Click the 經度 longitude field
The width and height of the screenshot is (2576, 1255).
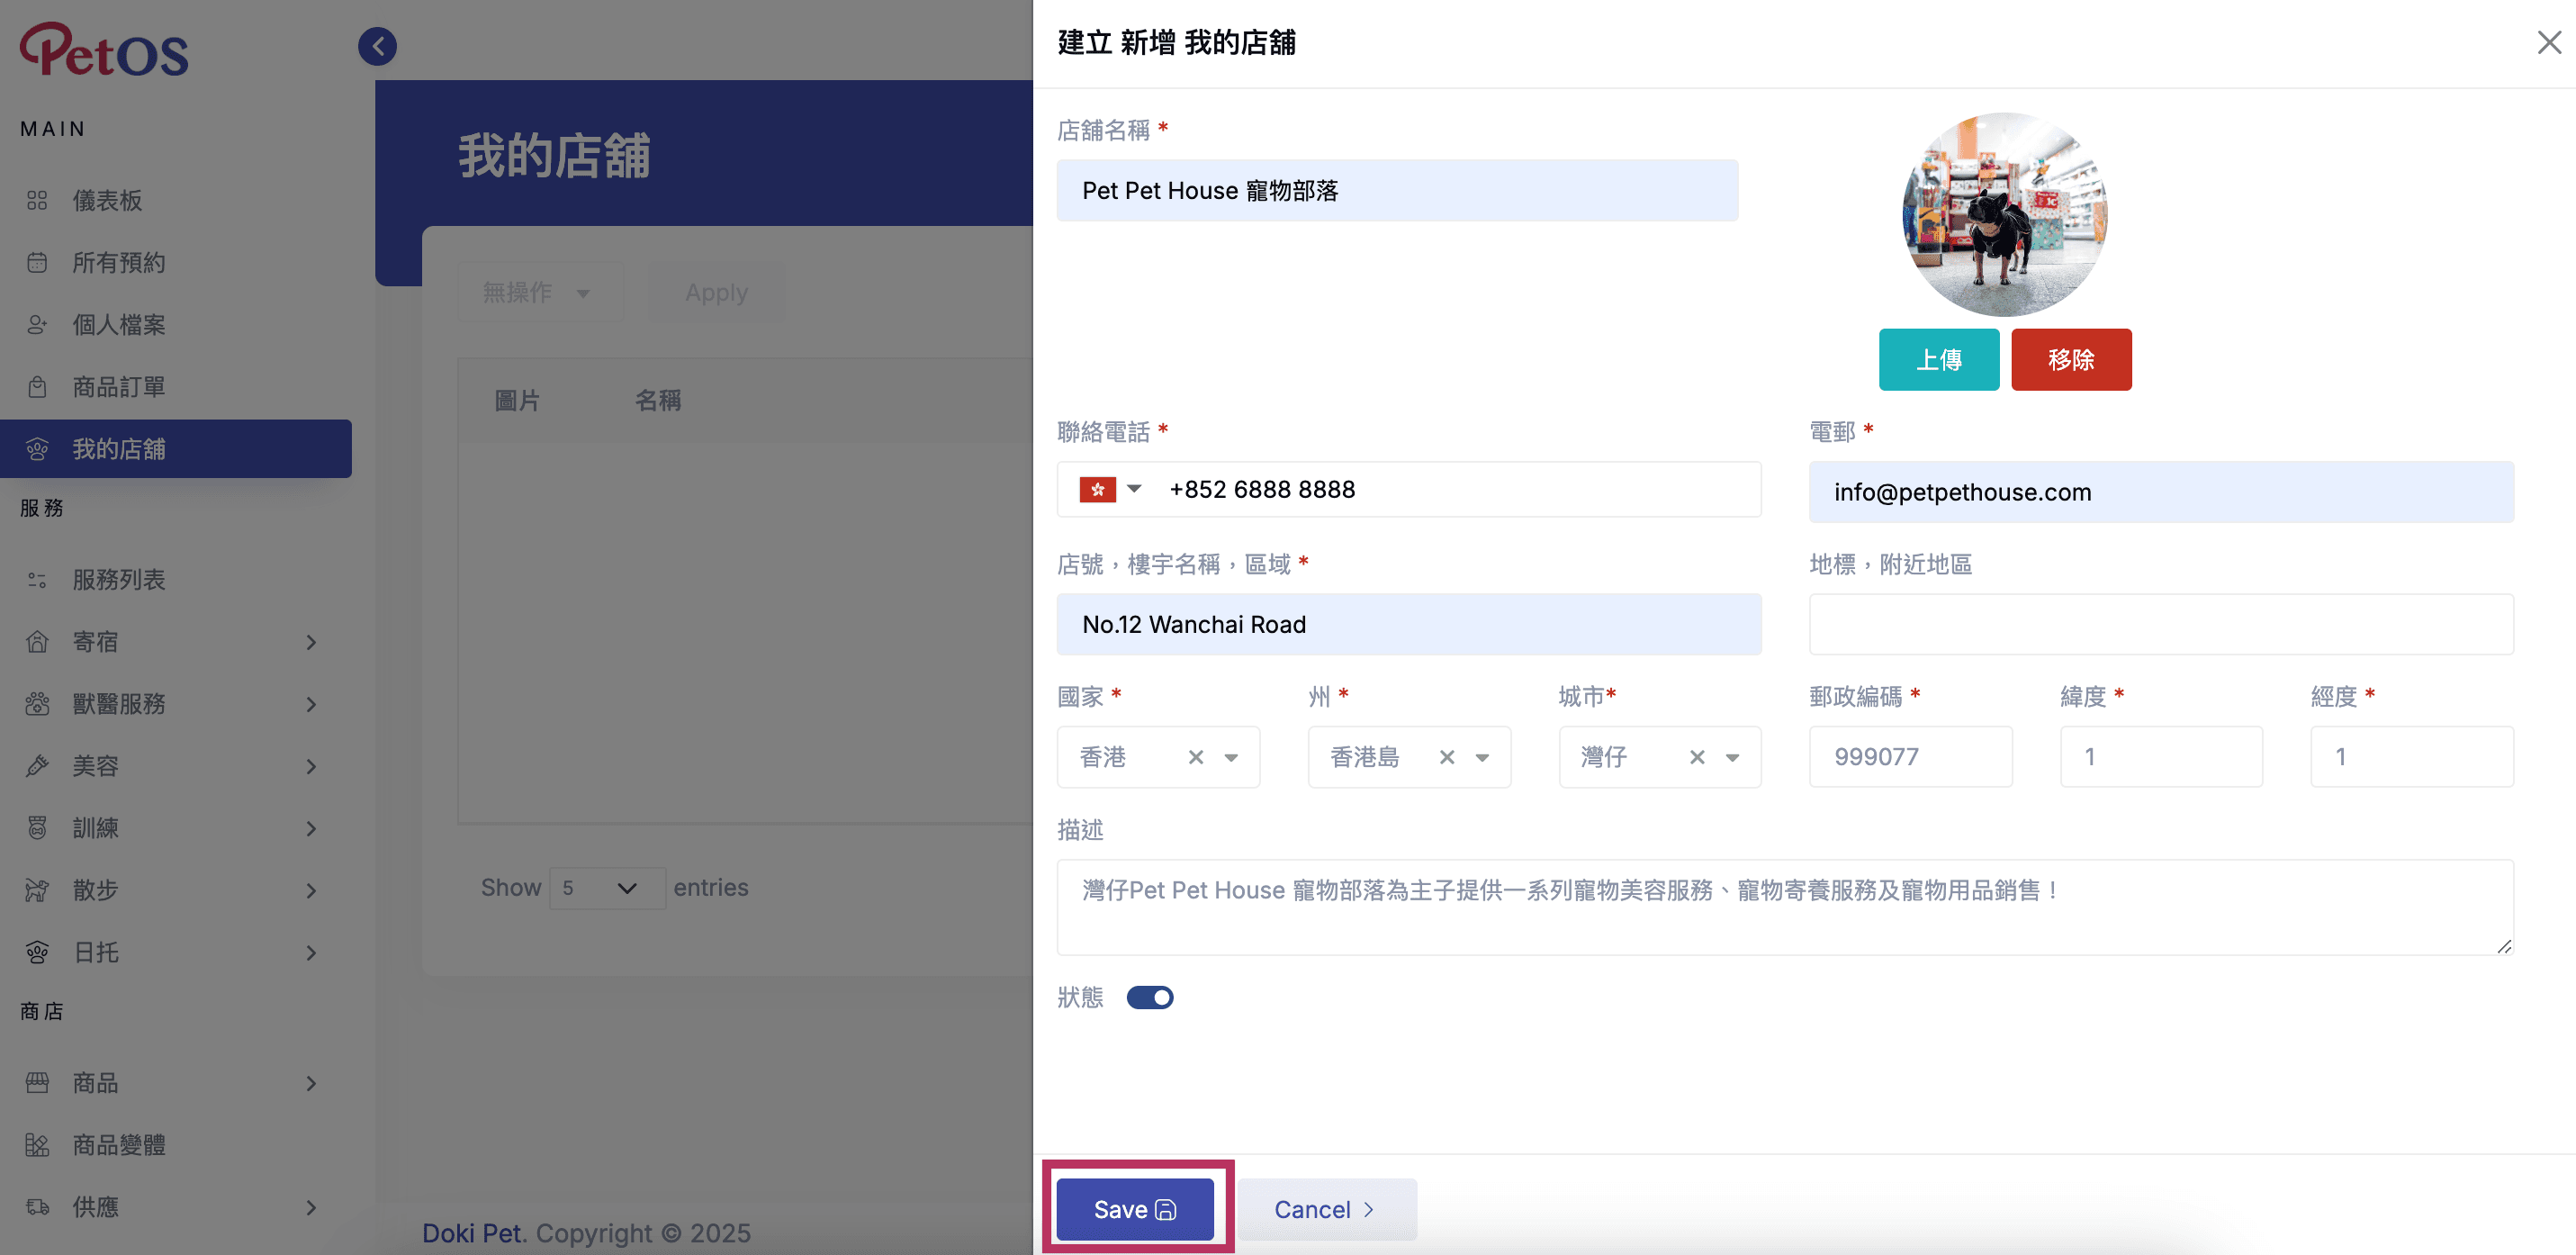(x=2412, y=757)
